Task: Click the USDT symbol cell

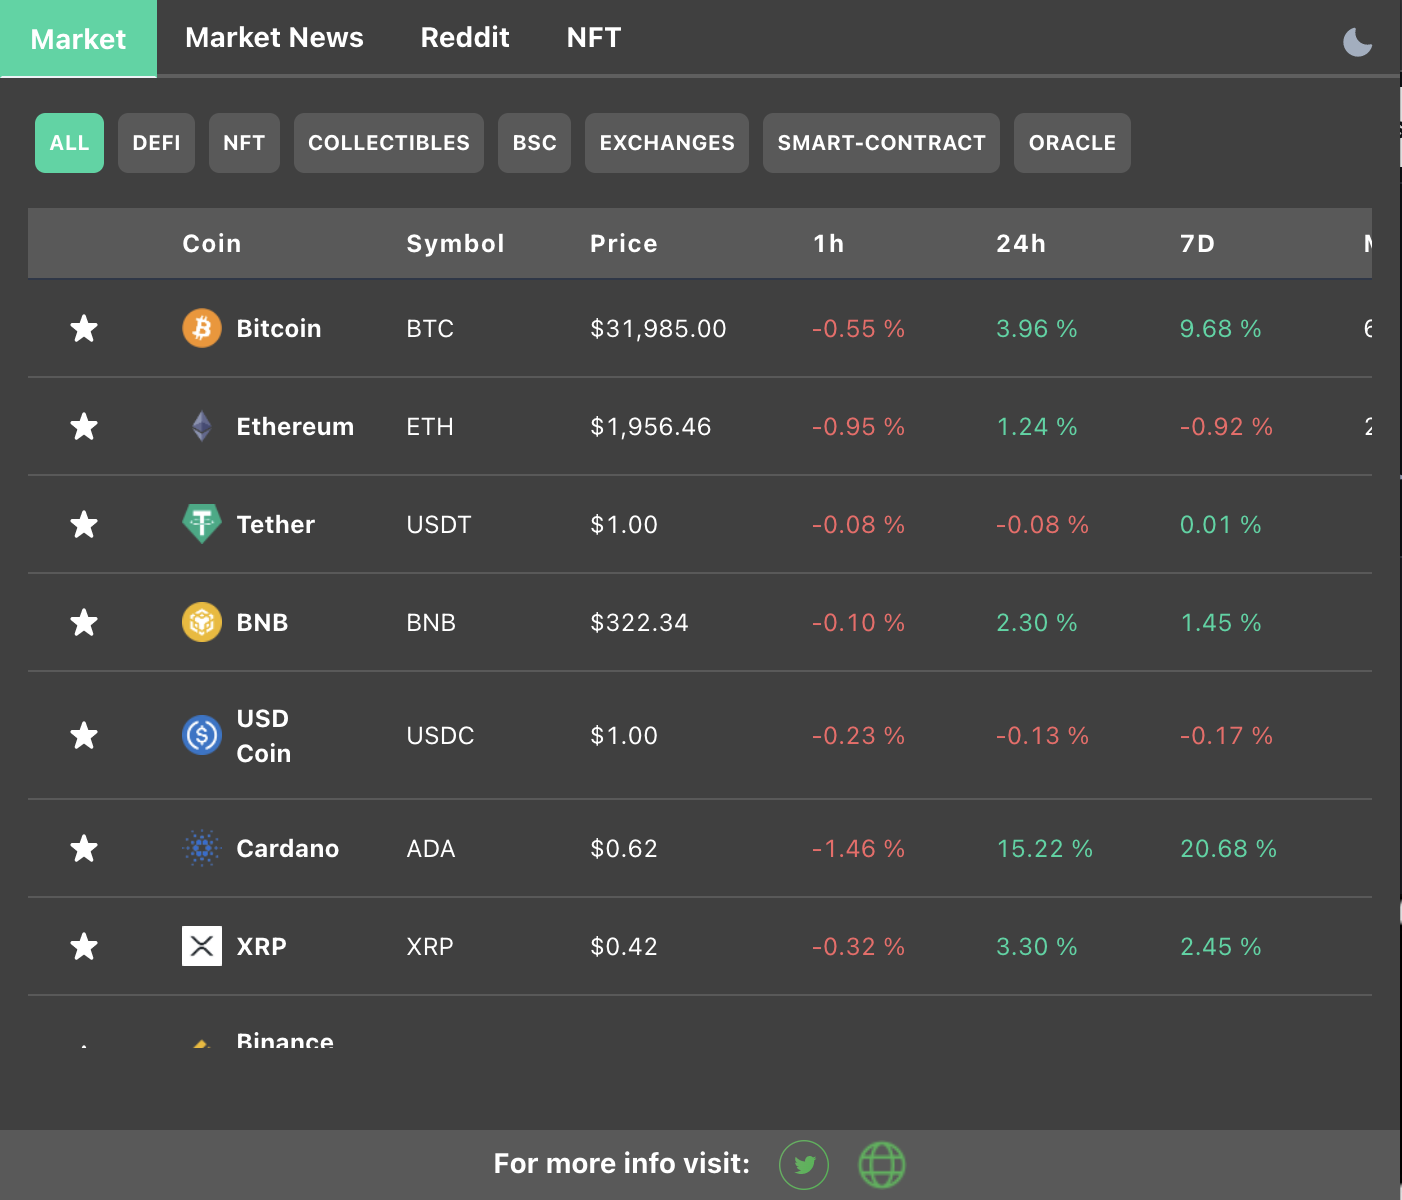Action: click(439, 524)
